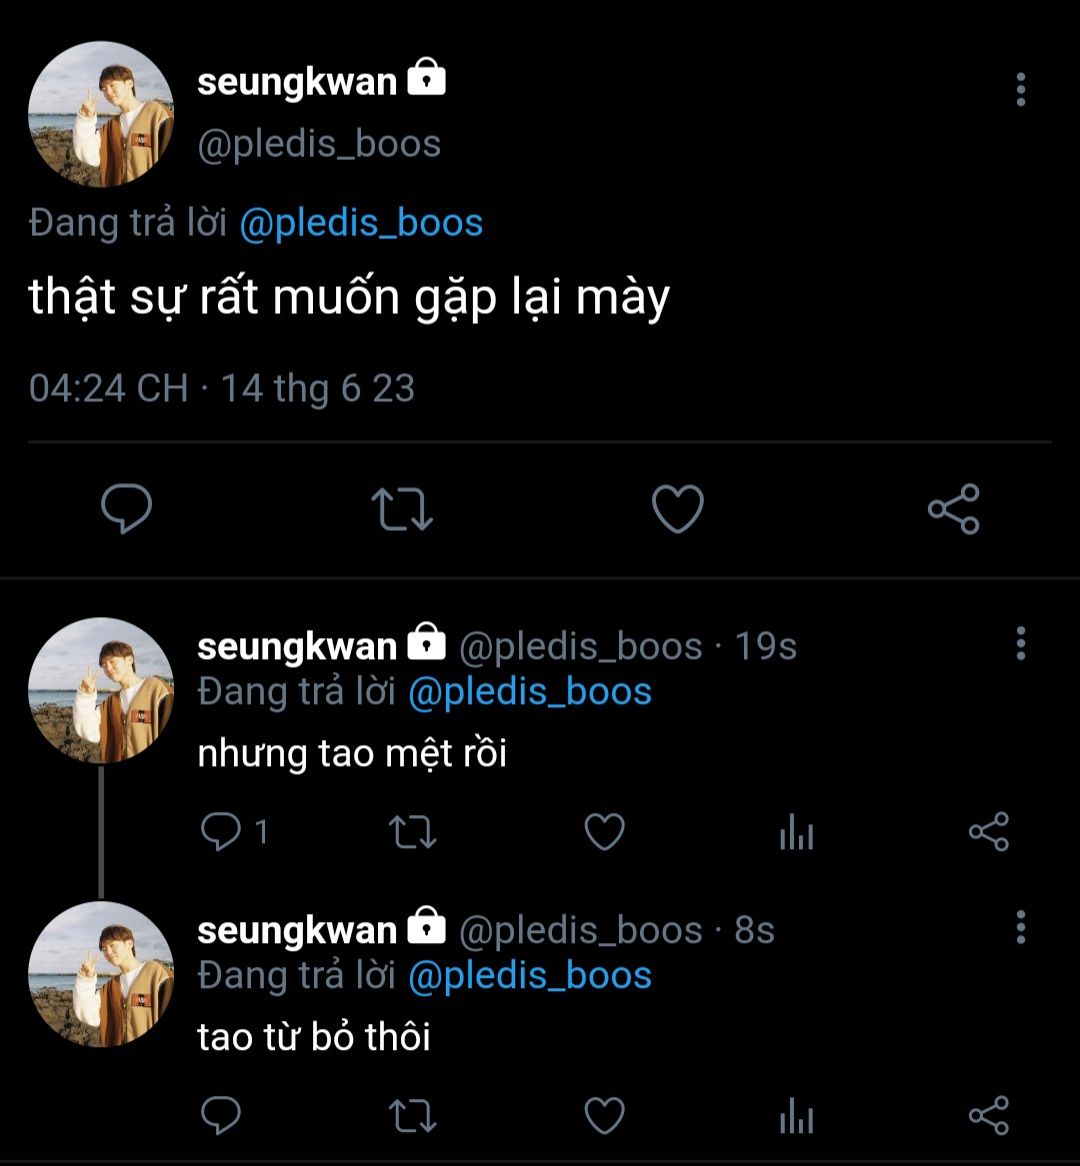The width and height of the screenshot is (1080, 1166).
Task: Retweet 'tao từ bỏ thôi' tweet
Action: [412, 1116]
